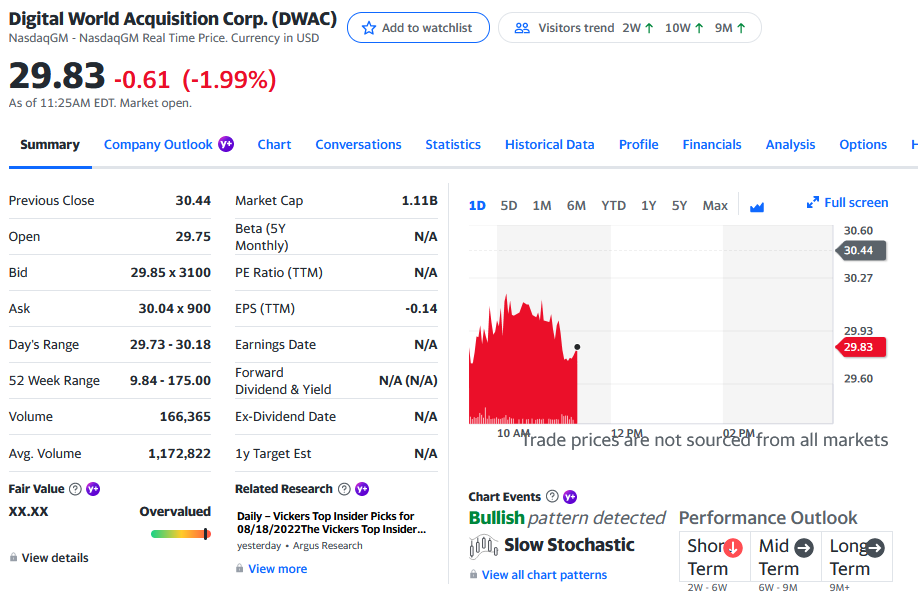The width and height of the screenshot is (918, 593).
Task: Go to the Statistics tab
Action: coord(453,145)
